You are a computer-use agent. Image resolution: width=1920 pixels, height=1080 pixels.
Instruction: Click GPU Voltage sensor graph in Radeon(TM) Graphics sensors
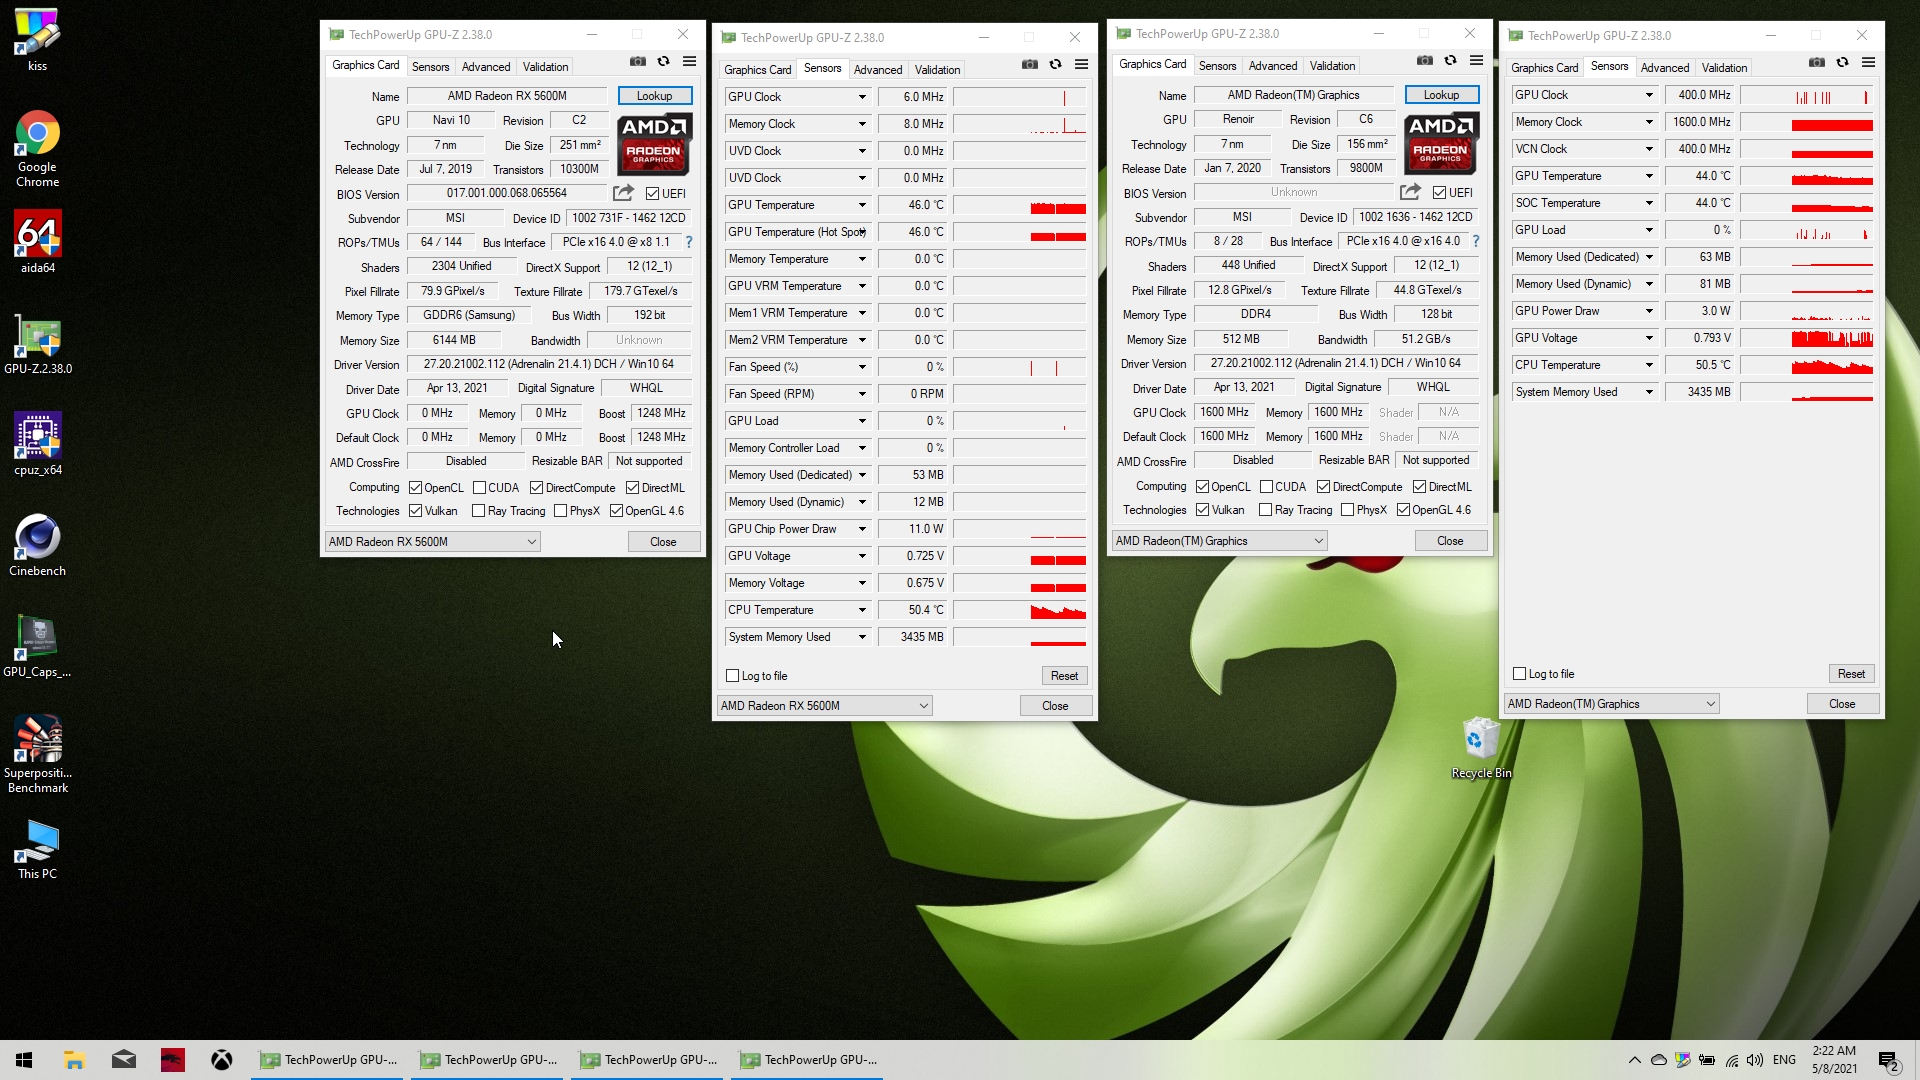point(1807,338)
